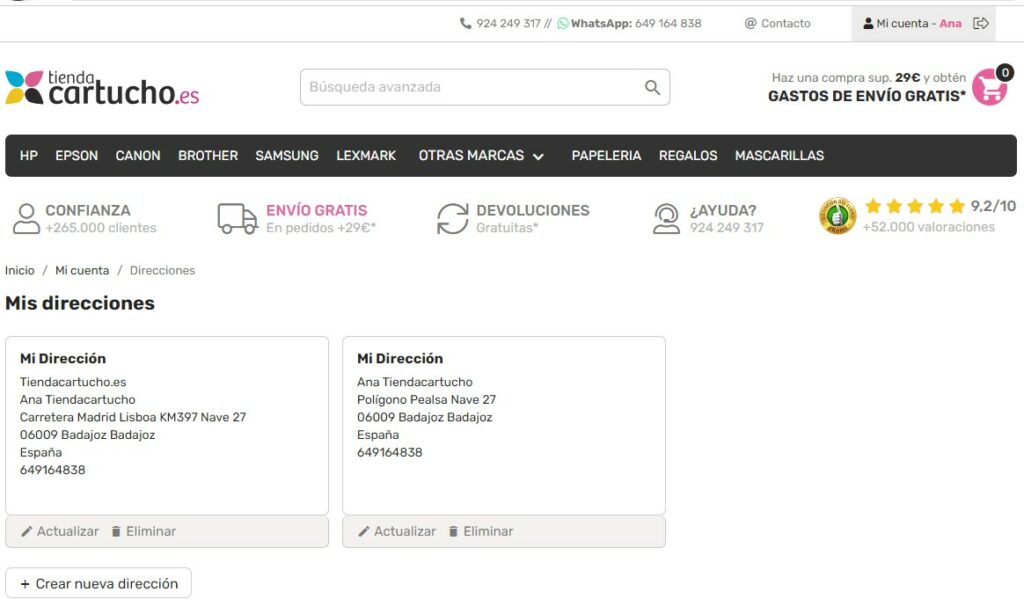1024x614 pixels.
Task: Delete the Carretera Madrid Lisboa address
Action: 144,532
